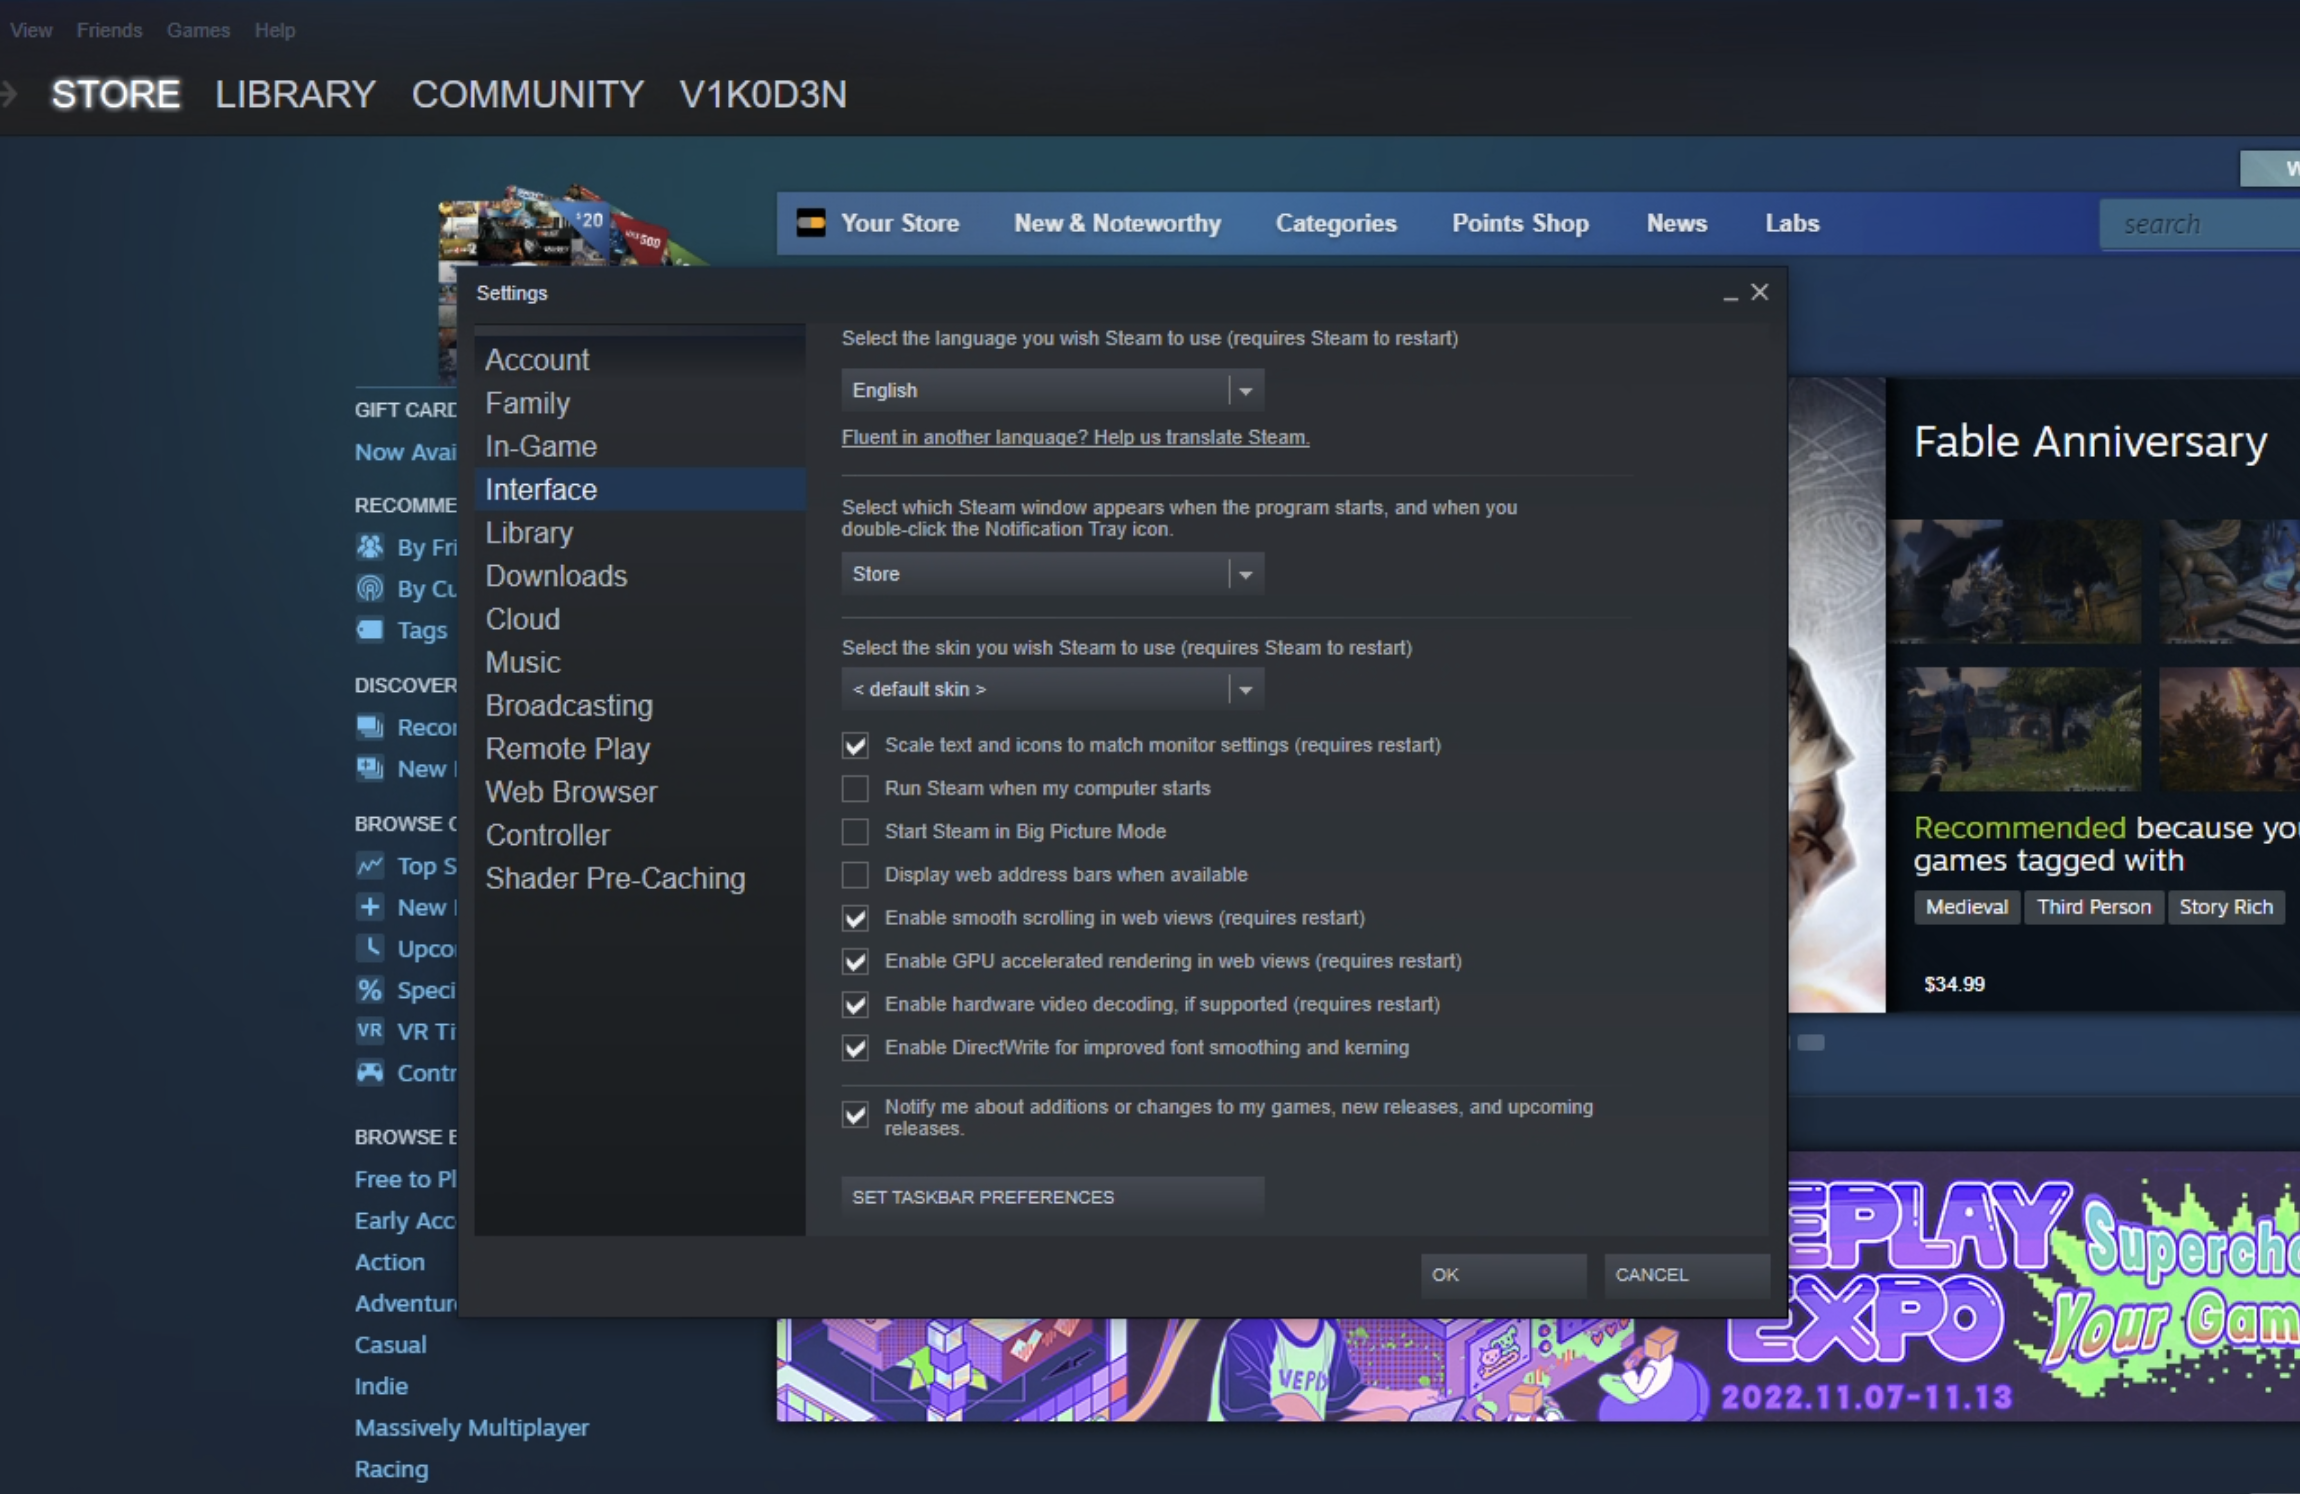
Task: Open Community tab
Action: [x=526, y=94]
